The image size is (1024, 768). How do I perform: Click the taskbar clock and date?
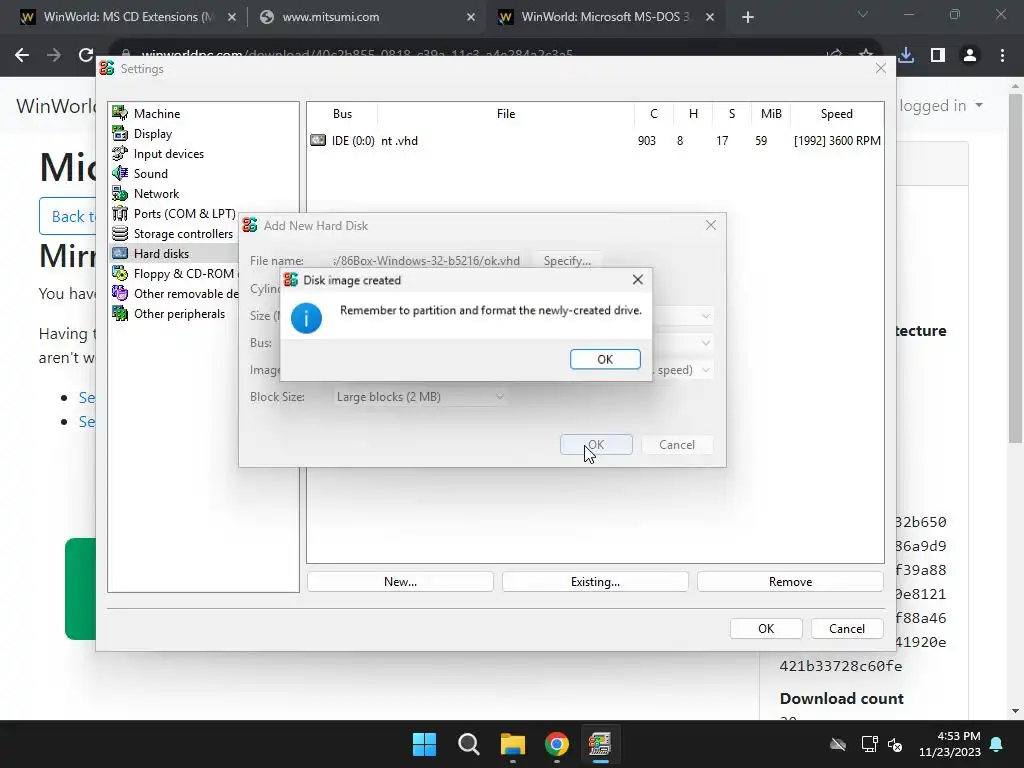pos(950,744)
